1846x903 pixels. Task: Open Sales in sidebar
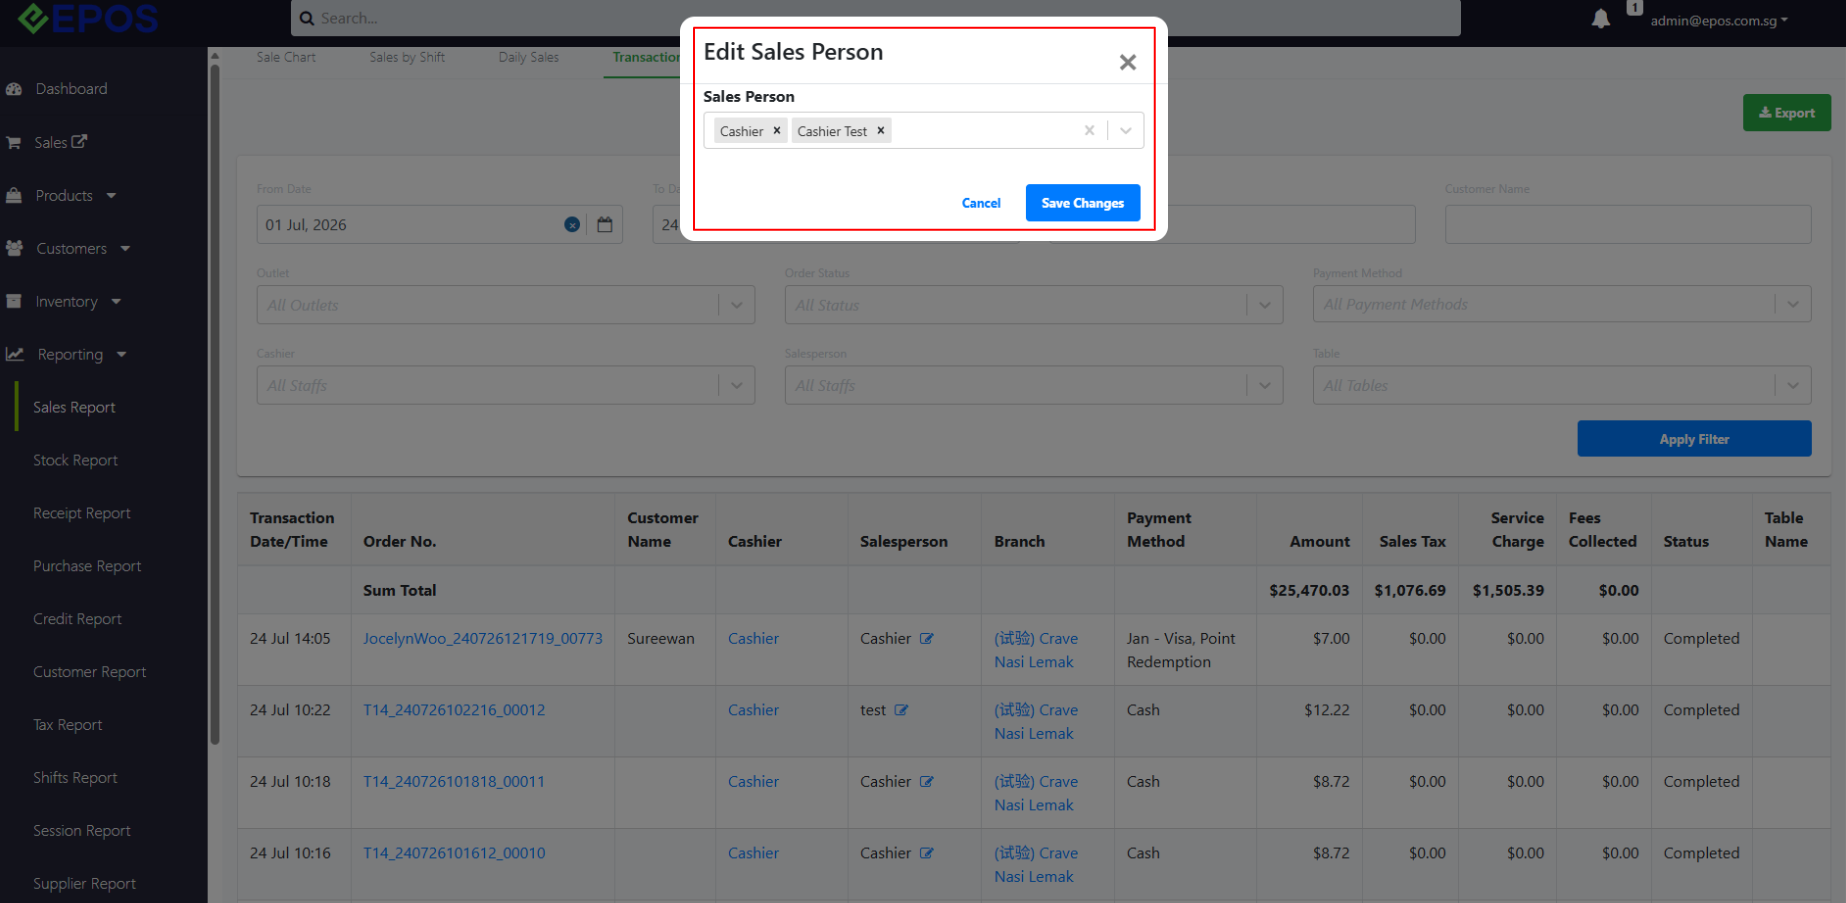click(50, 142)
